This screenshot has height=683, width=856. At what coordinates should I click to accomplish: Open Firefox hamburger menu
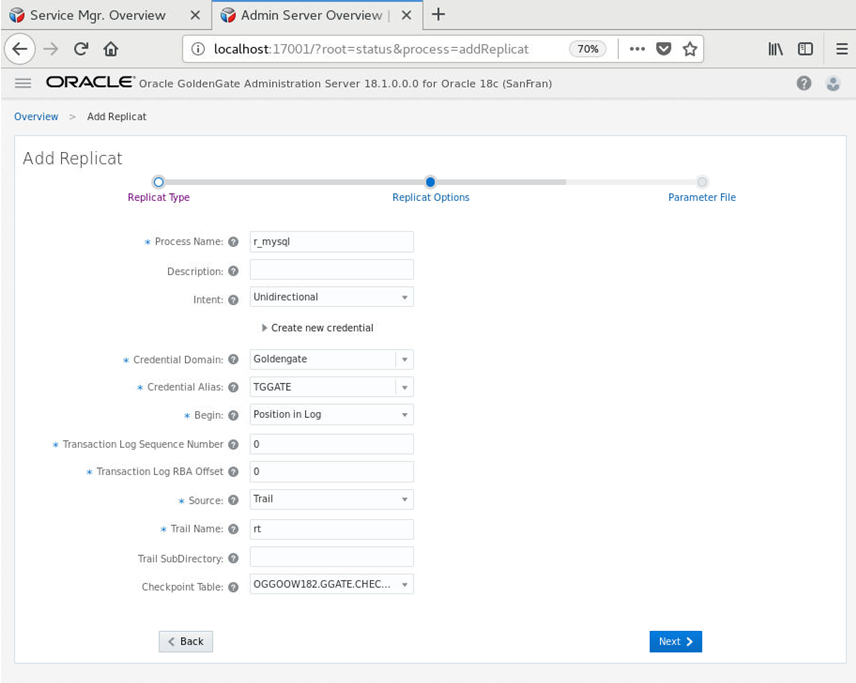click(842, 49)
